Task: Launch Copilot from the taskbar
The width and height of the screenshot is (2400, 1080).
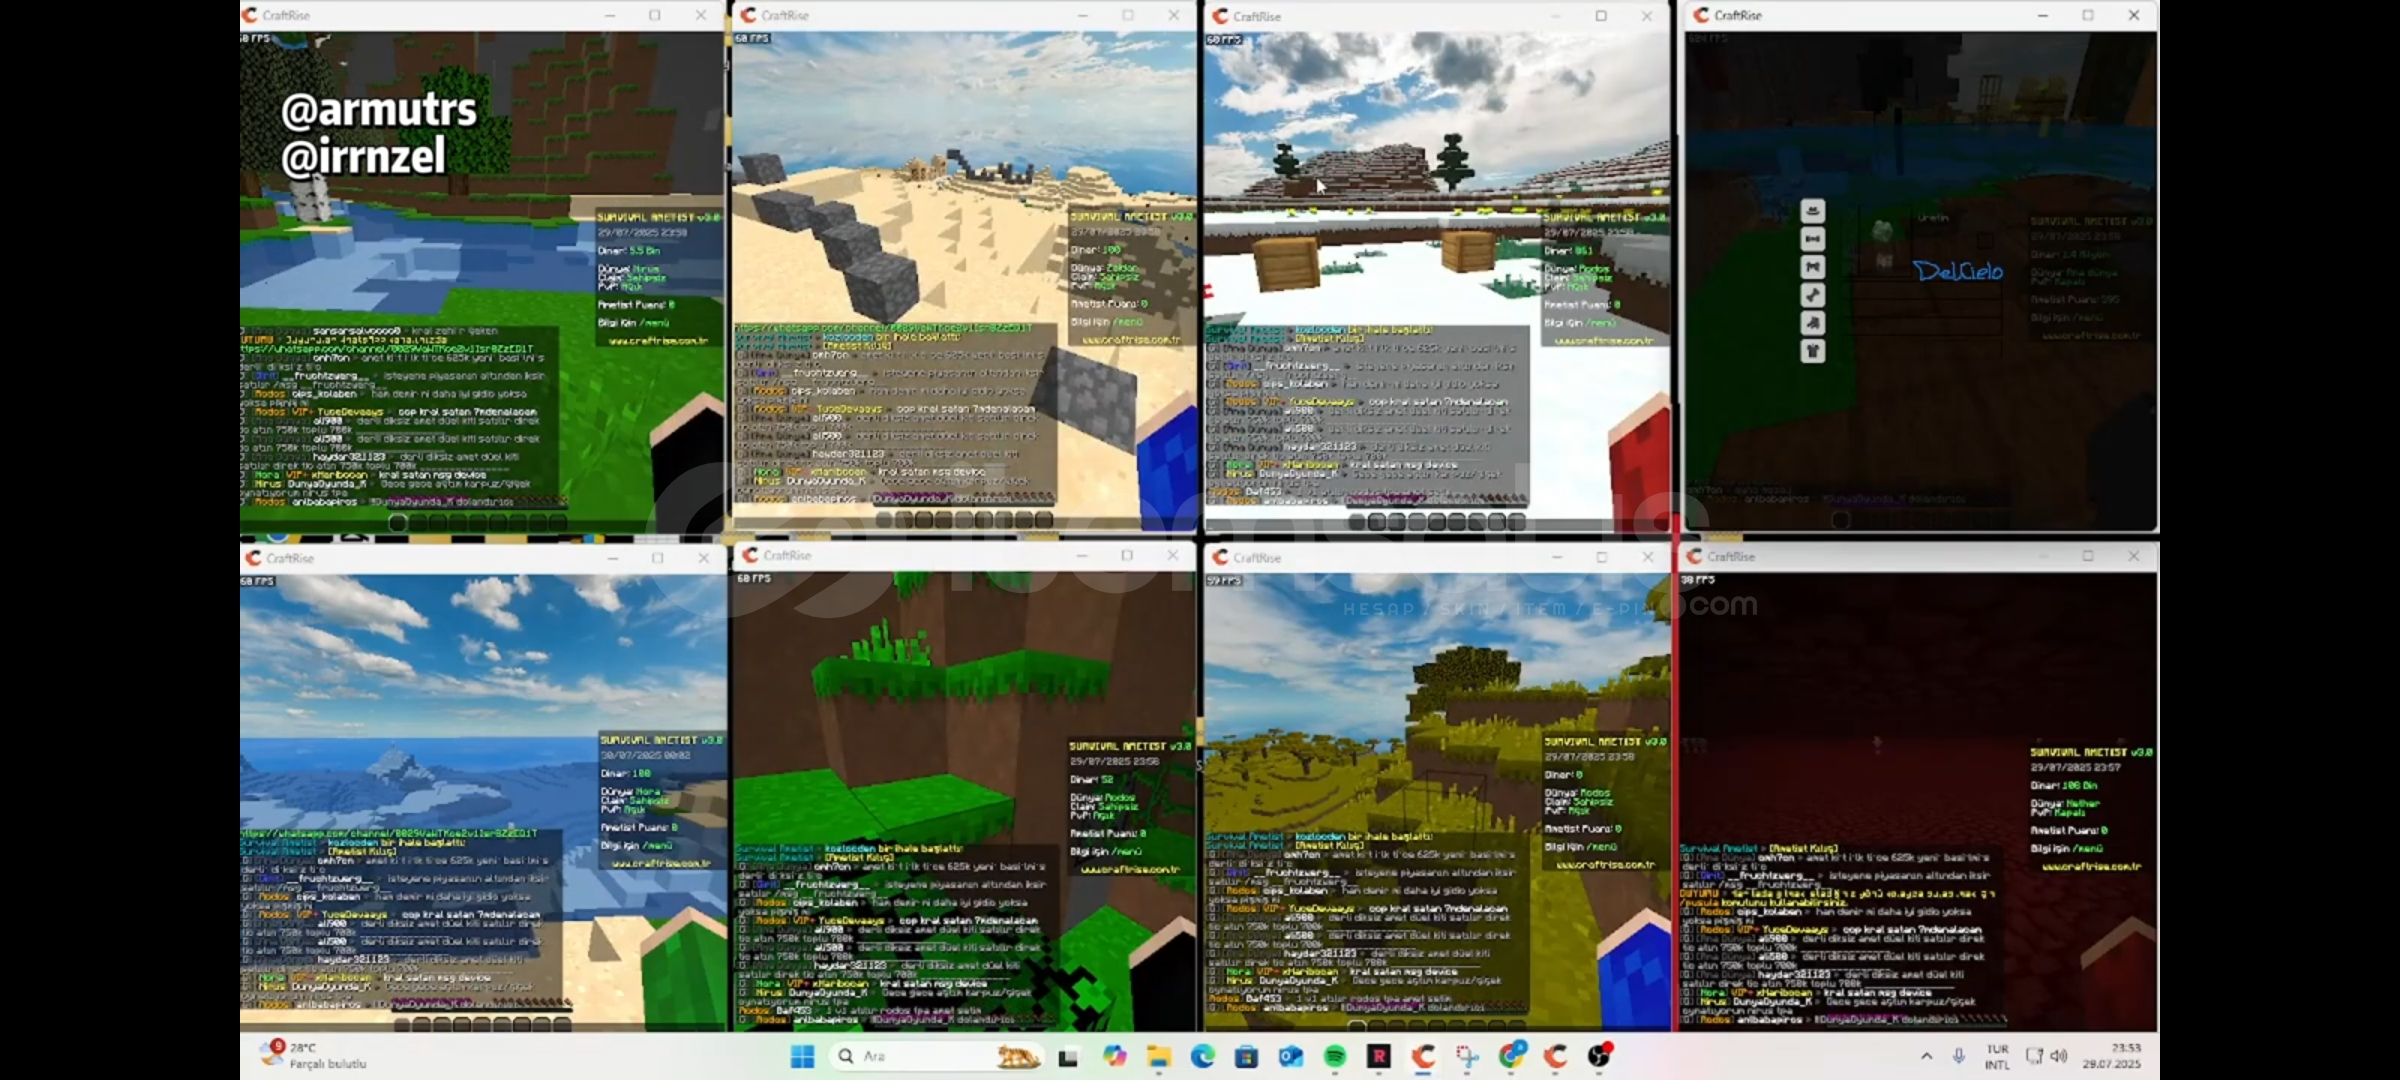Action: (1114, 1056)
